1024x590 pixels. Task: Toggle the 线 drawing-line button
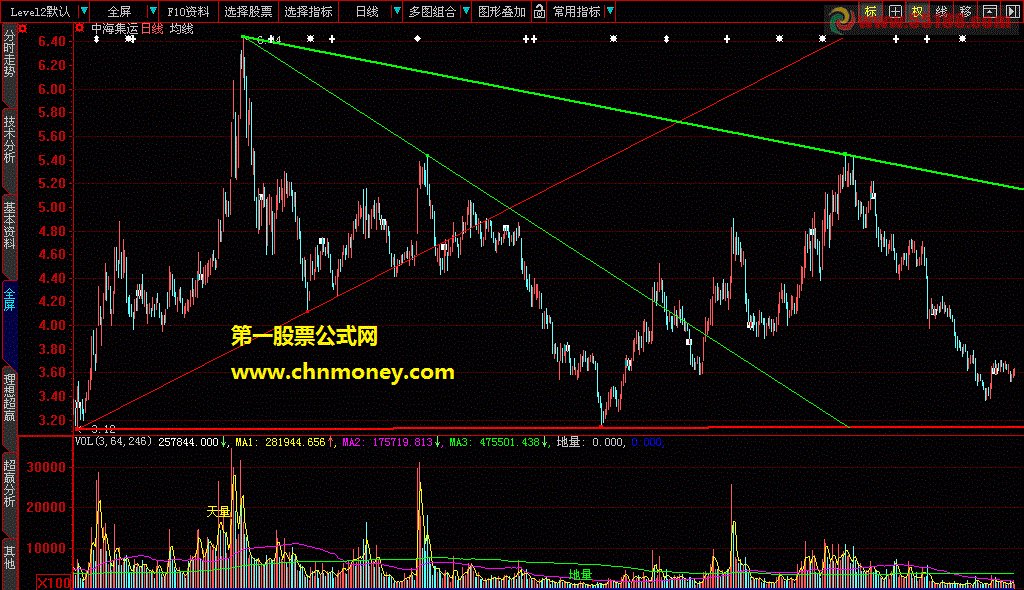coord(942,11)
